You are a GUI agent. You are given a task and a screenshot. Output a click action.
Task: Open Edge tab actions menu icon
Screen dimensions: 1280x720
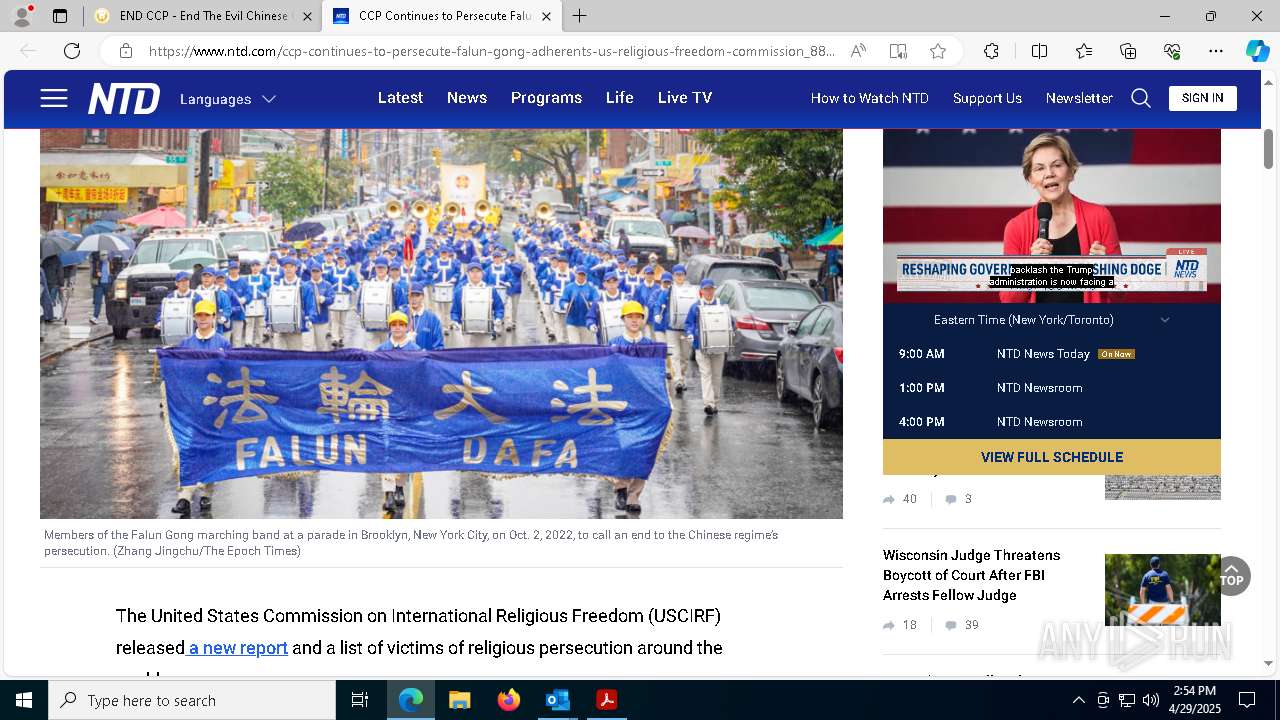tap(60, 16)
